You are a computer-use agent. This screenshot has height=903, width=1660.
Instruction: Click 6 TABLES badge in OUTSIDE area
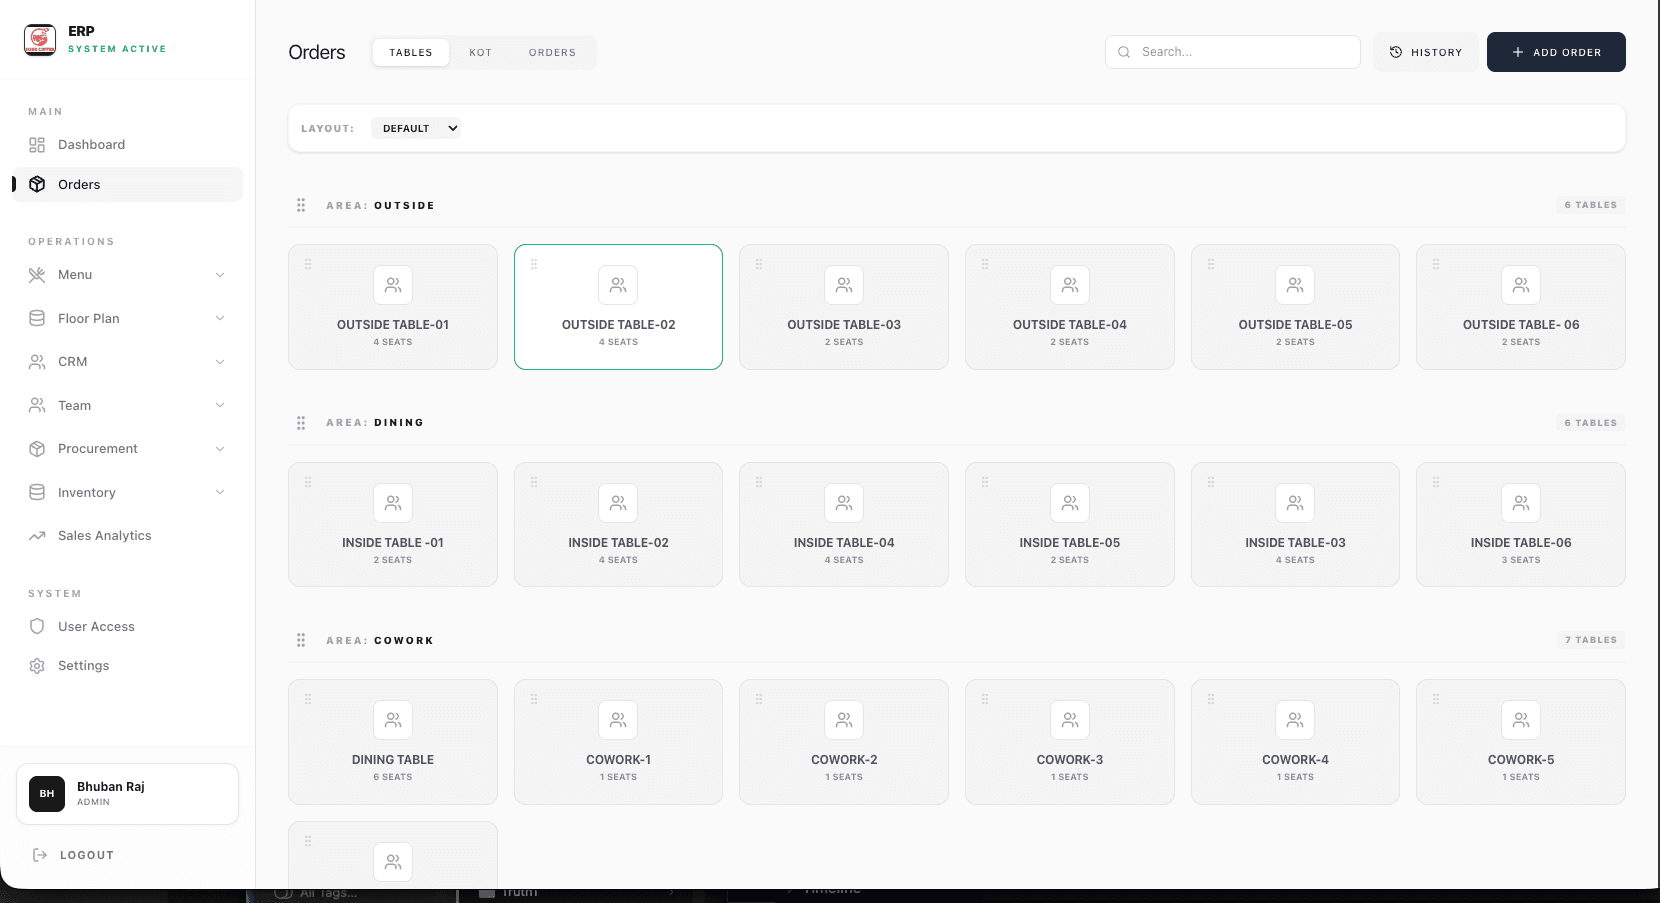click(1591, 205)
